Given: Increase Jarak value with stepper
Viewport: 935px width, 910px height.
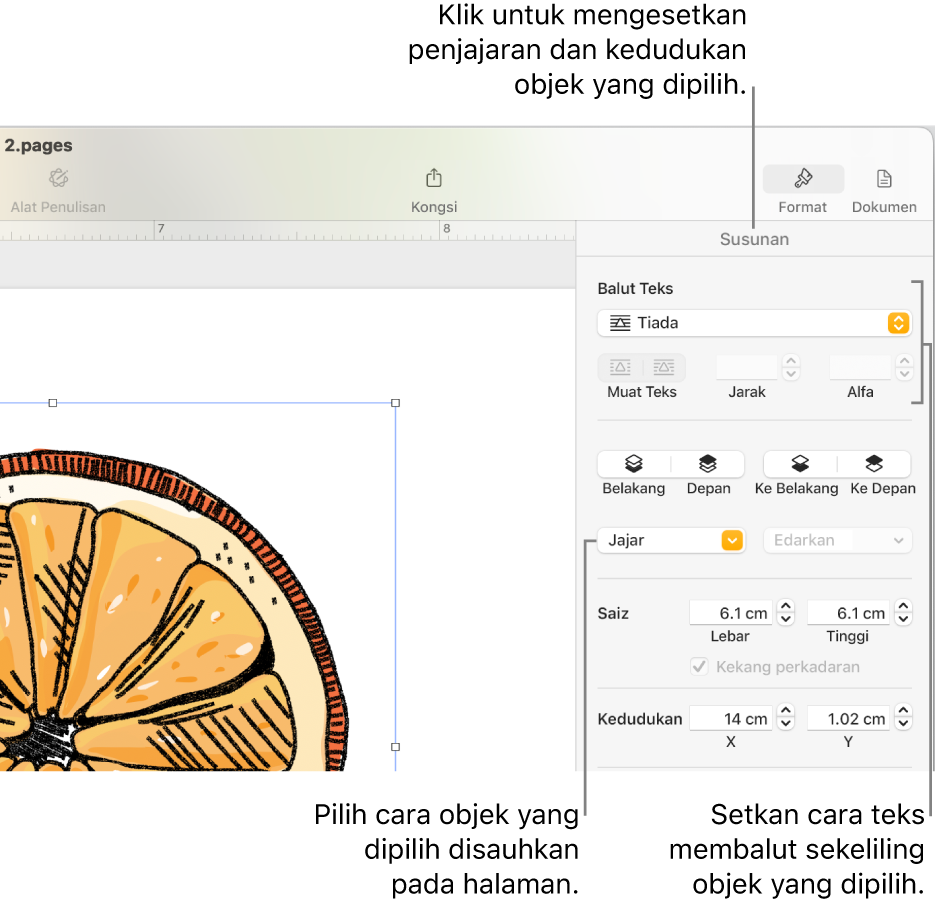Looking at the screenshot, I should click(x=791, y=361).
